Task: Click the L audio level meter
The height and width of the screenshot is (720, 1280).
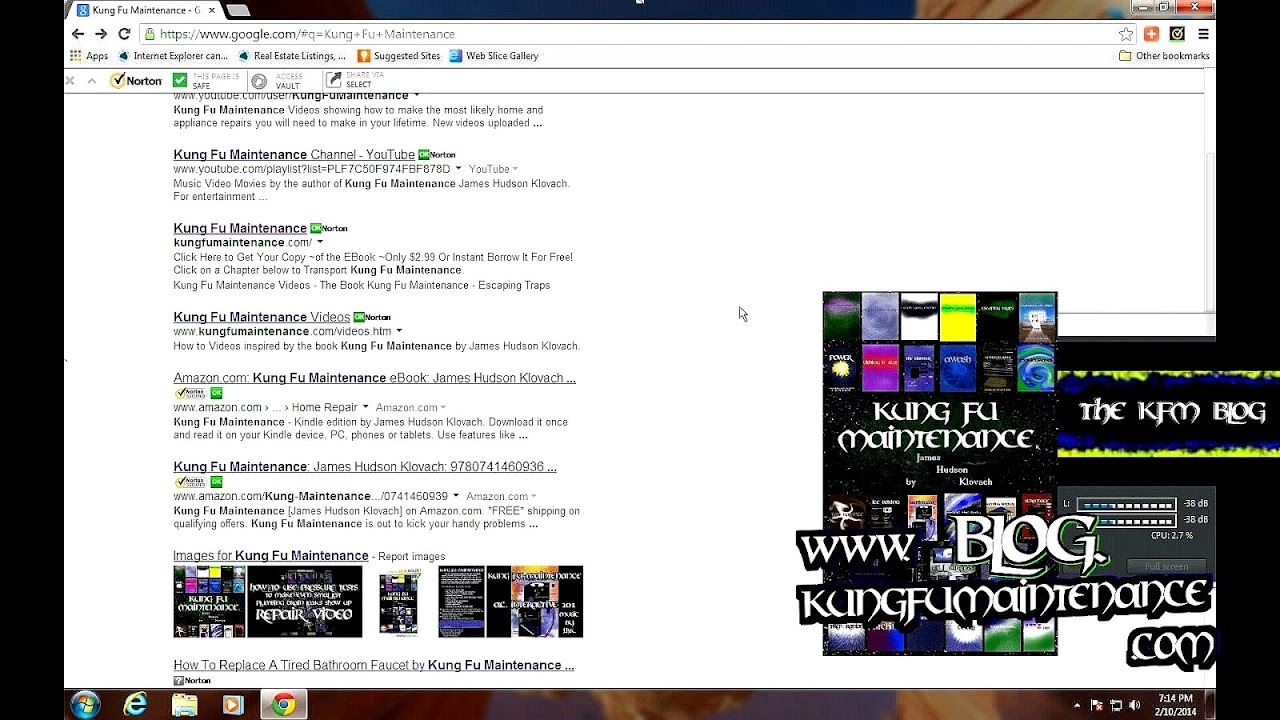Action: point(1125,504)
